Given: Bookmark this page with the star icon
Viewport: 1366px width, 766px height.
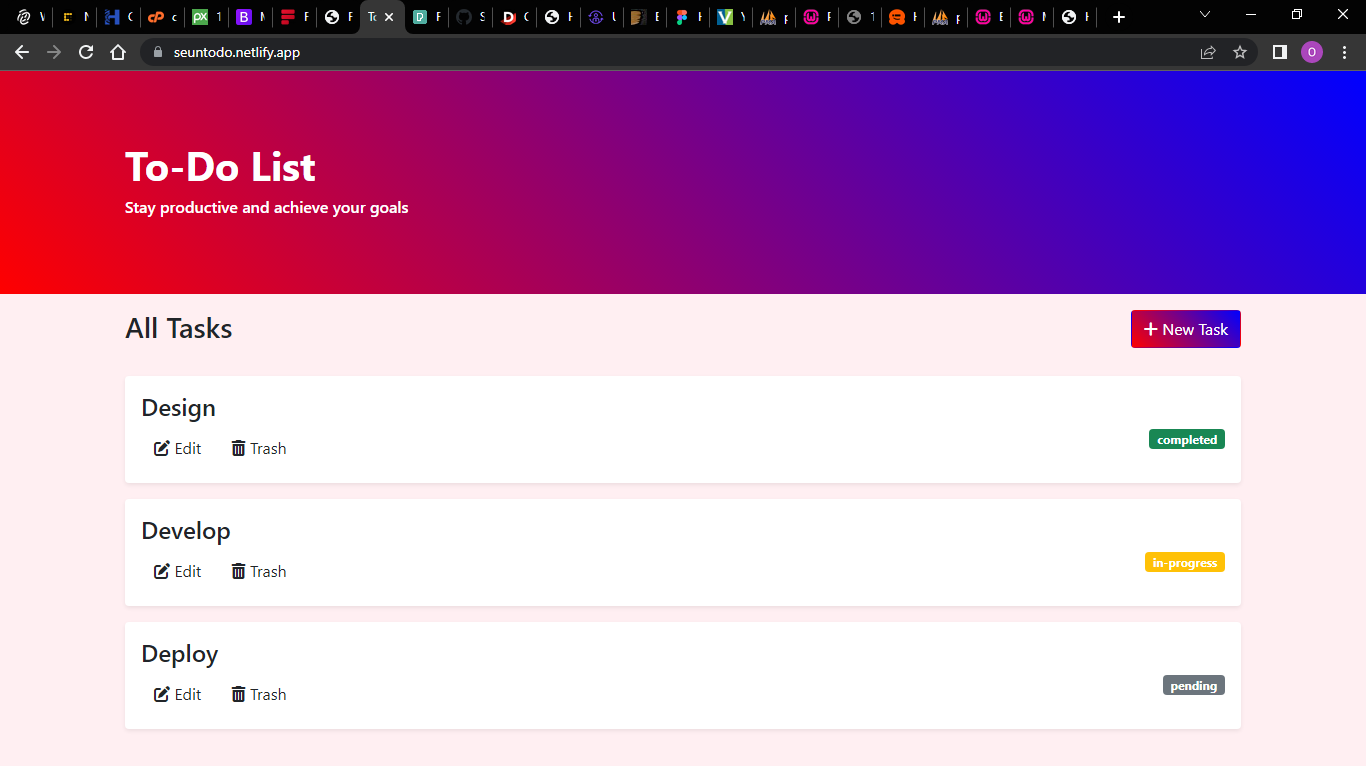Looking at the screenshot, I should point(1240,52).
